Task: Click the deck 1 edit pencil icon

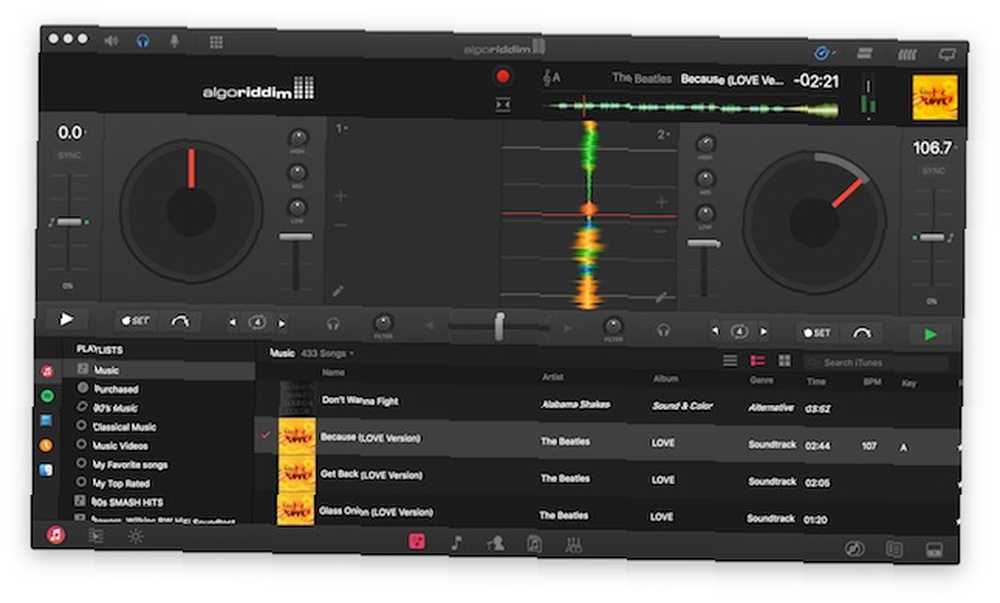Action: pos(338,291)
